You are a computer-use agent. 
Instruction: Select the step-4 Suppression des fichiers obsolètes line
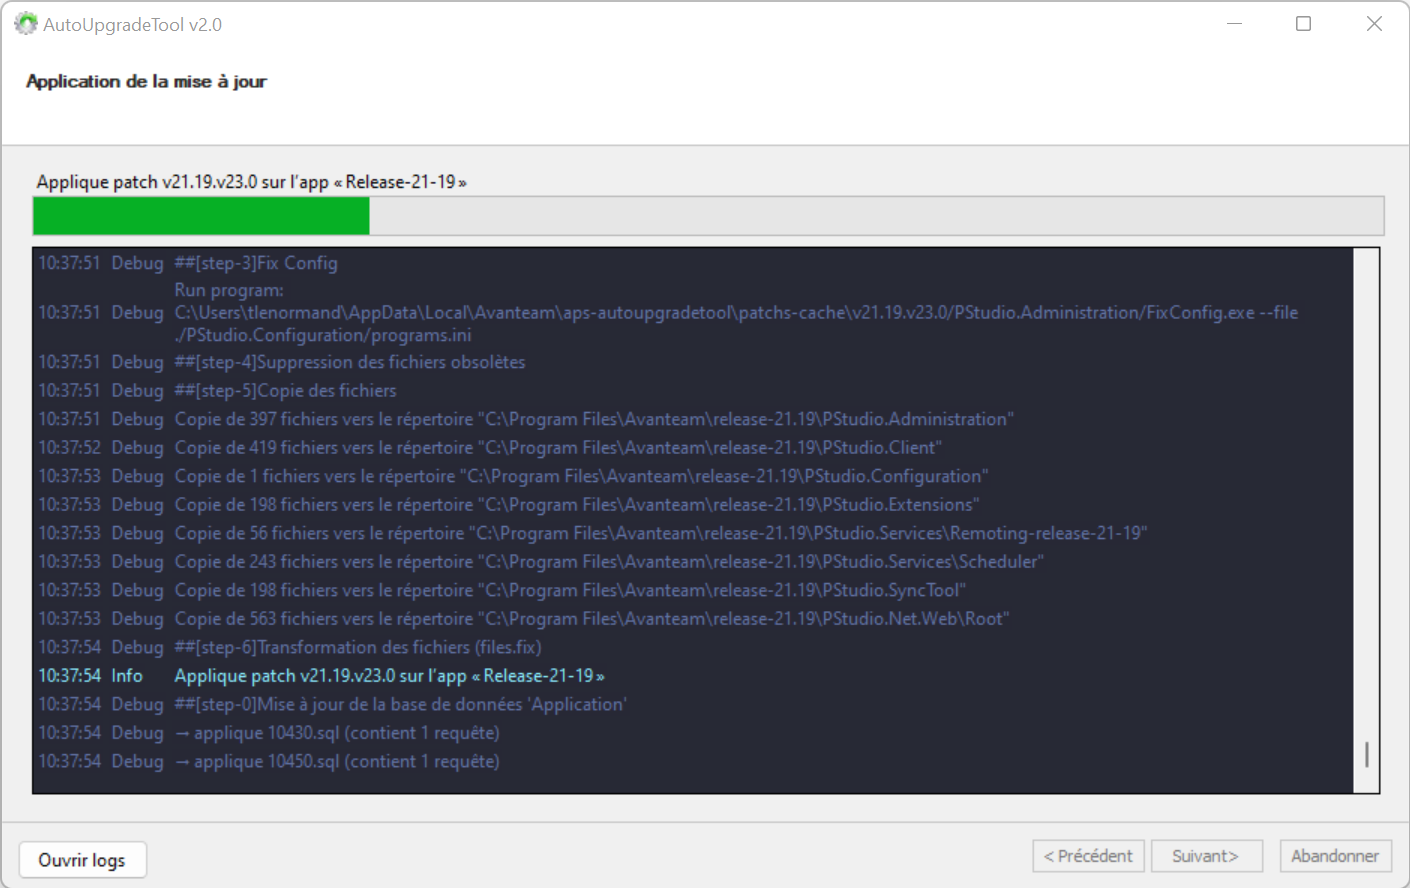coord(350,362)
